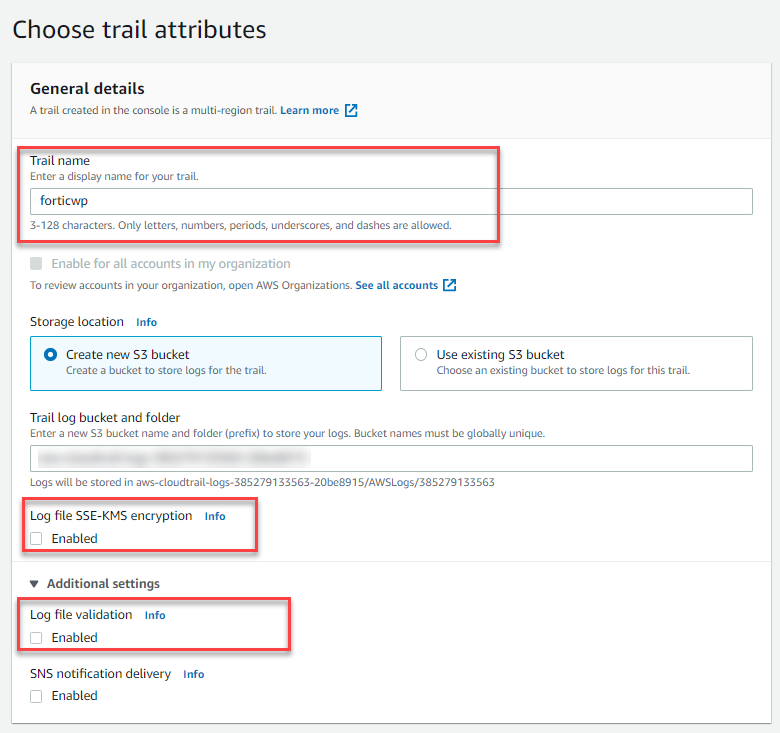Check Enable for all accounts in my organization

click(37, 264)
